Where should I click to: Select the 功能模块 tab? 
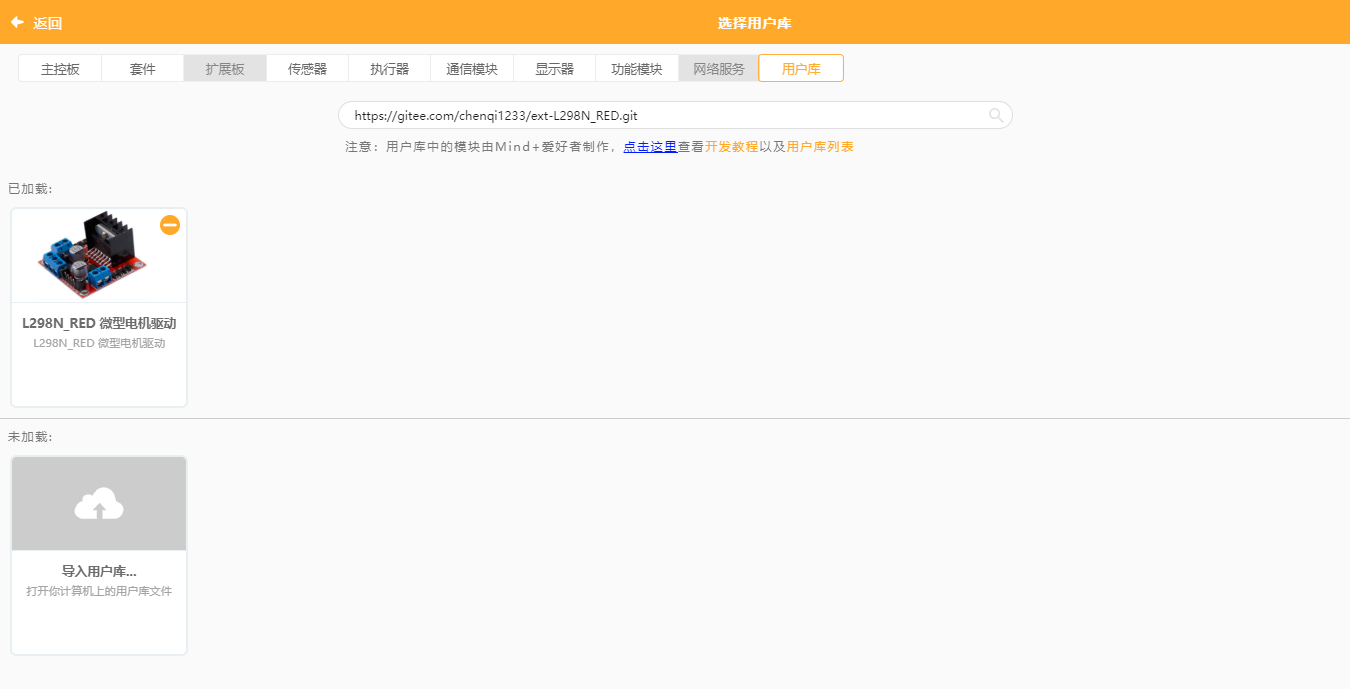(637, 69)
